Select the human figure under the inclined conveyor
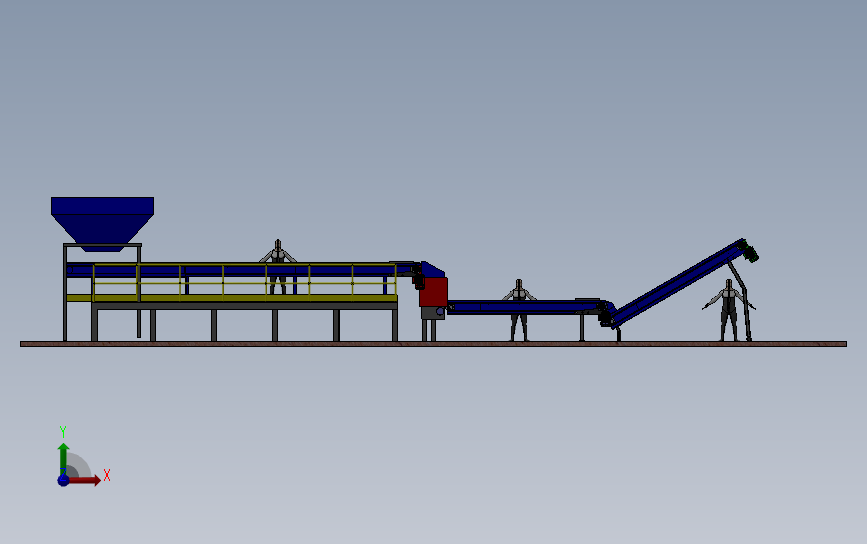The height and width of the screenshot is (544, 867). tap(729, 310)
